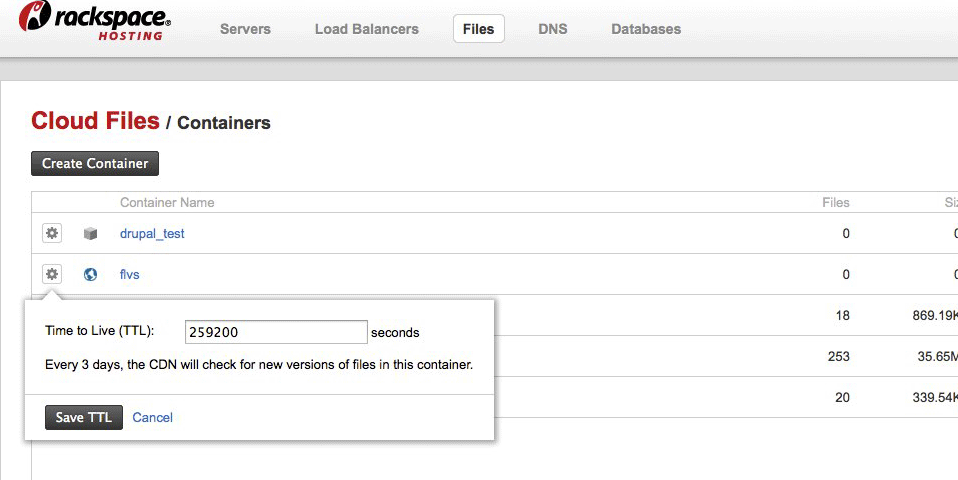Open the flvs container link
958x480 pixels.
pyautogui.click(x=130, y=274)
